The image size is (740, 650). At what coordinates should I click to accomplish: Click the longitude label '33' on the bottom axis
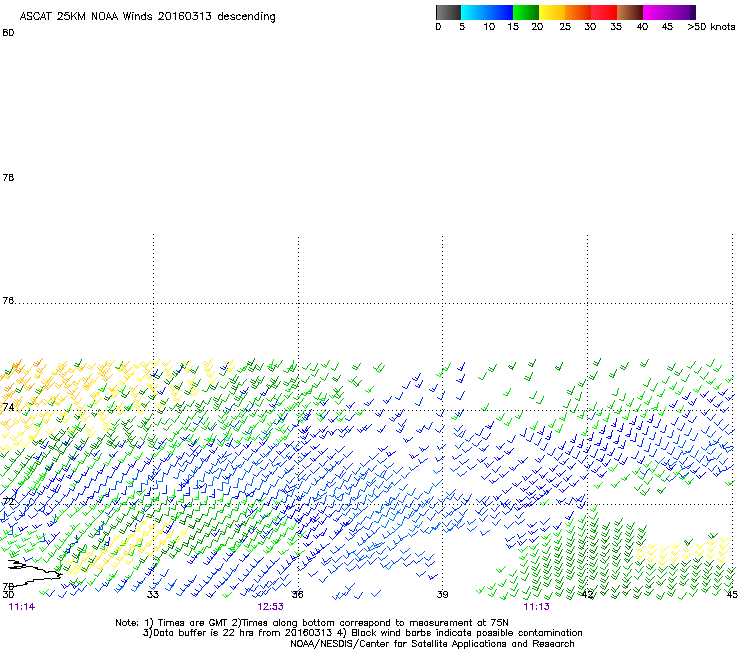click(152, 594)
